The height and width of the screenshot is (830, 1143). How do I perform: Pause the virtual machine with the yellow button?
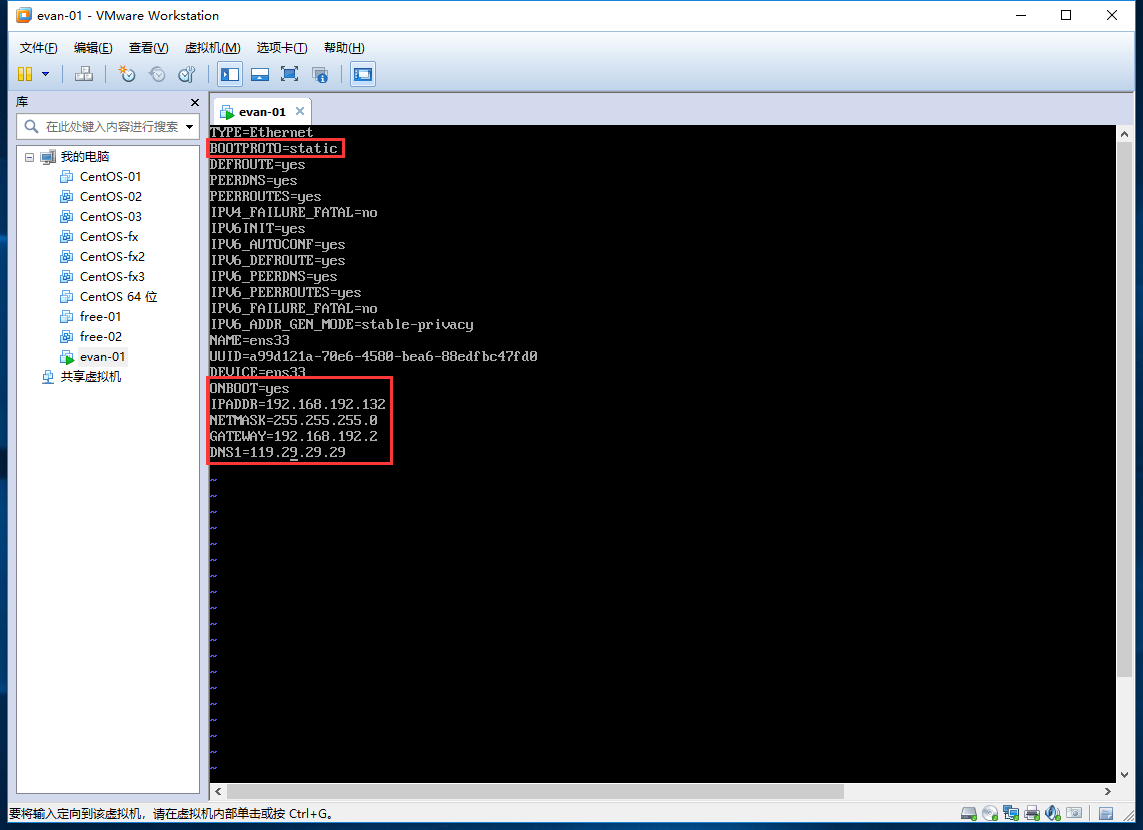tap(25, 74)
